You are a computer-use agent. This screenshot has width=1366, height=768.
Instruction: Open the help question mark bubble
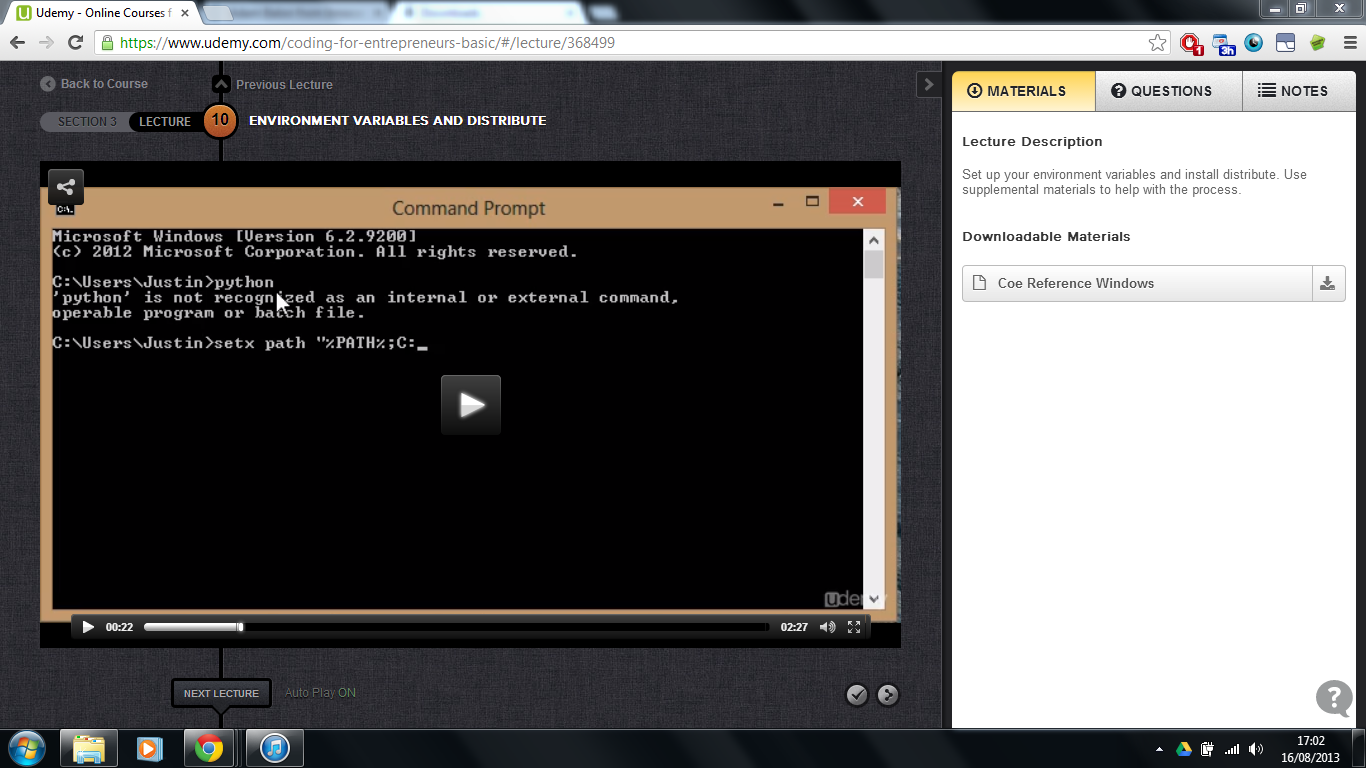pos(1334,699)
